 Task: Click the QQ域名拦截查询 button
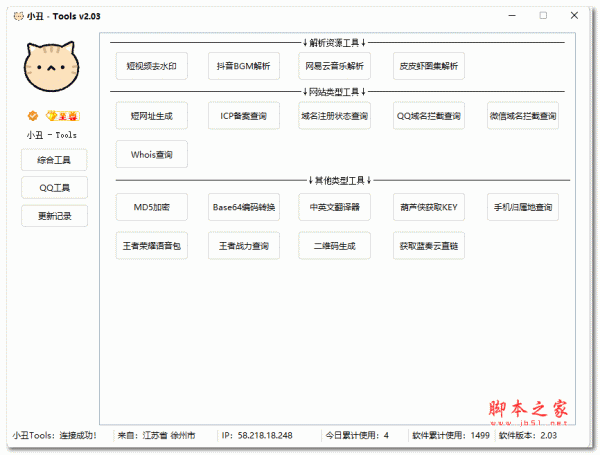coord(429,116)
